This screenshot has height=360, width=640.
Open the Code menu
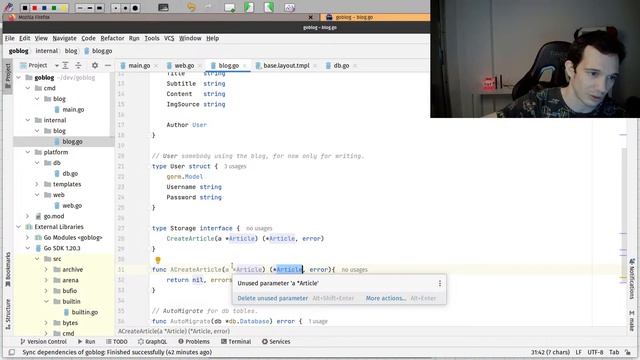click(88, 38)
